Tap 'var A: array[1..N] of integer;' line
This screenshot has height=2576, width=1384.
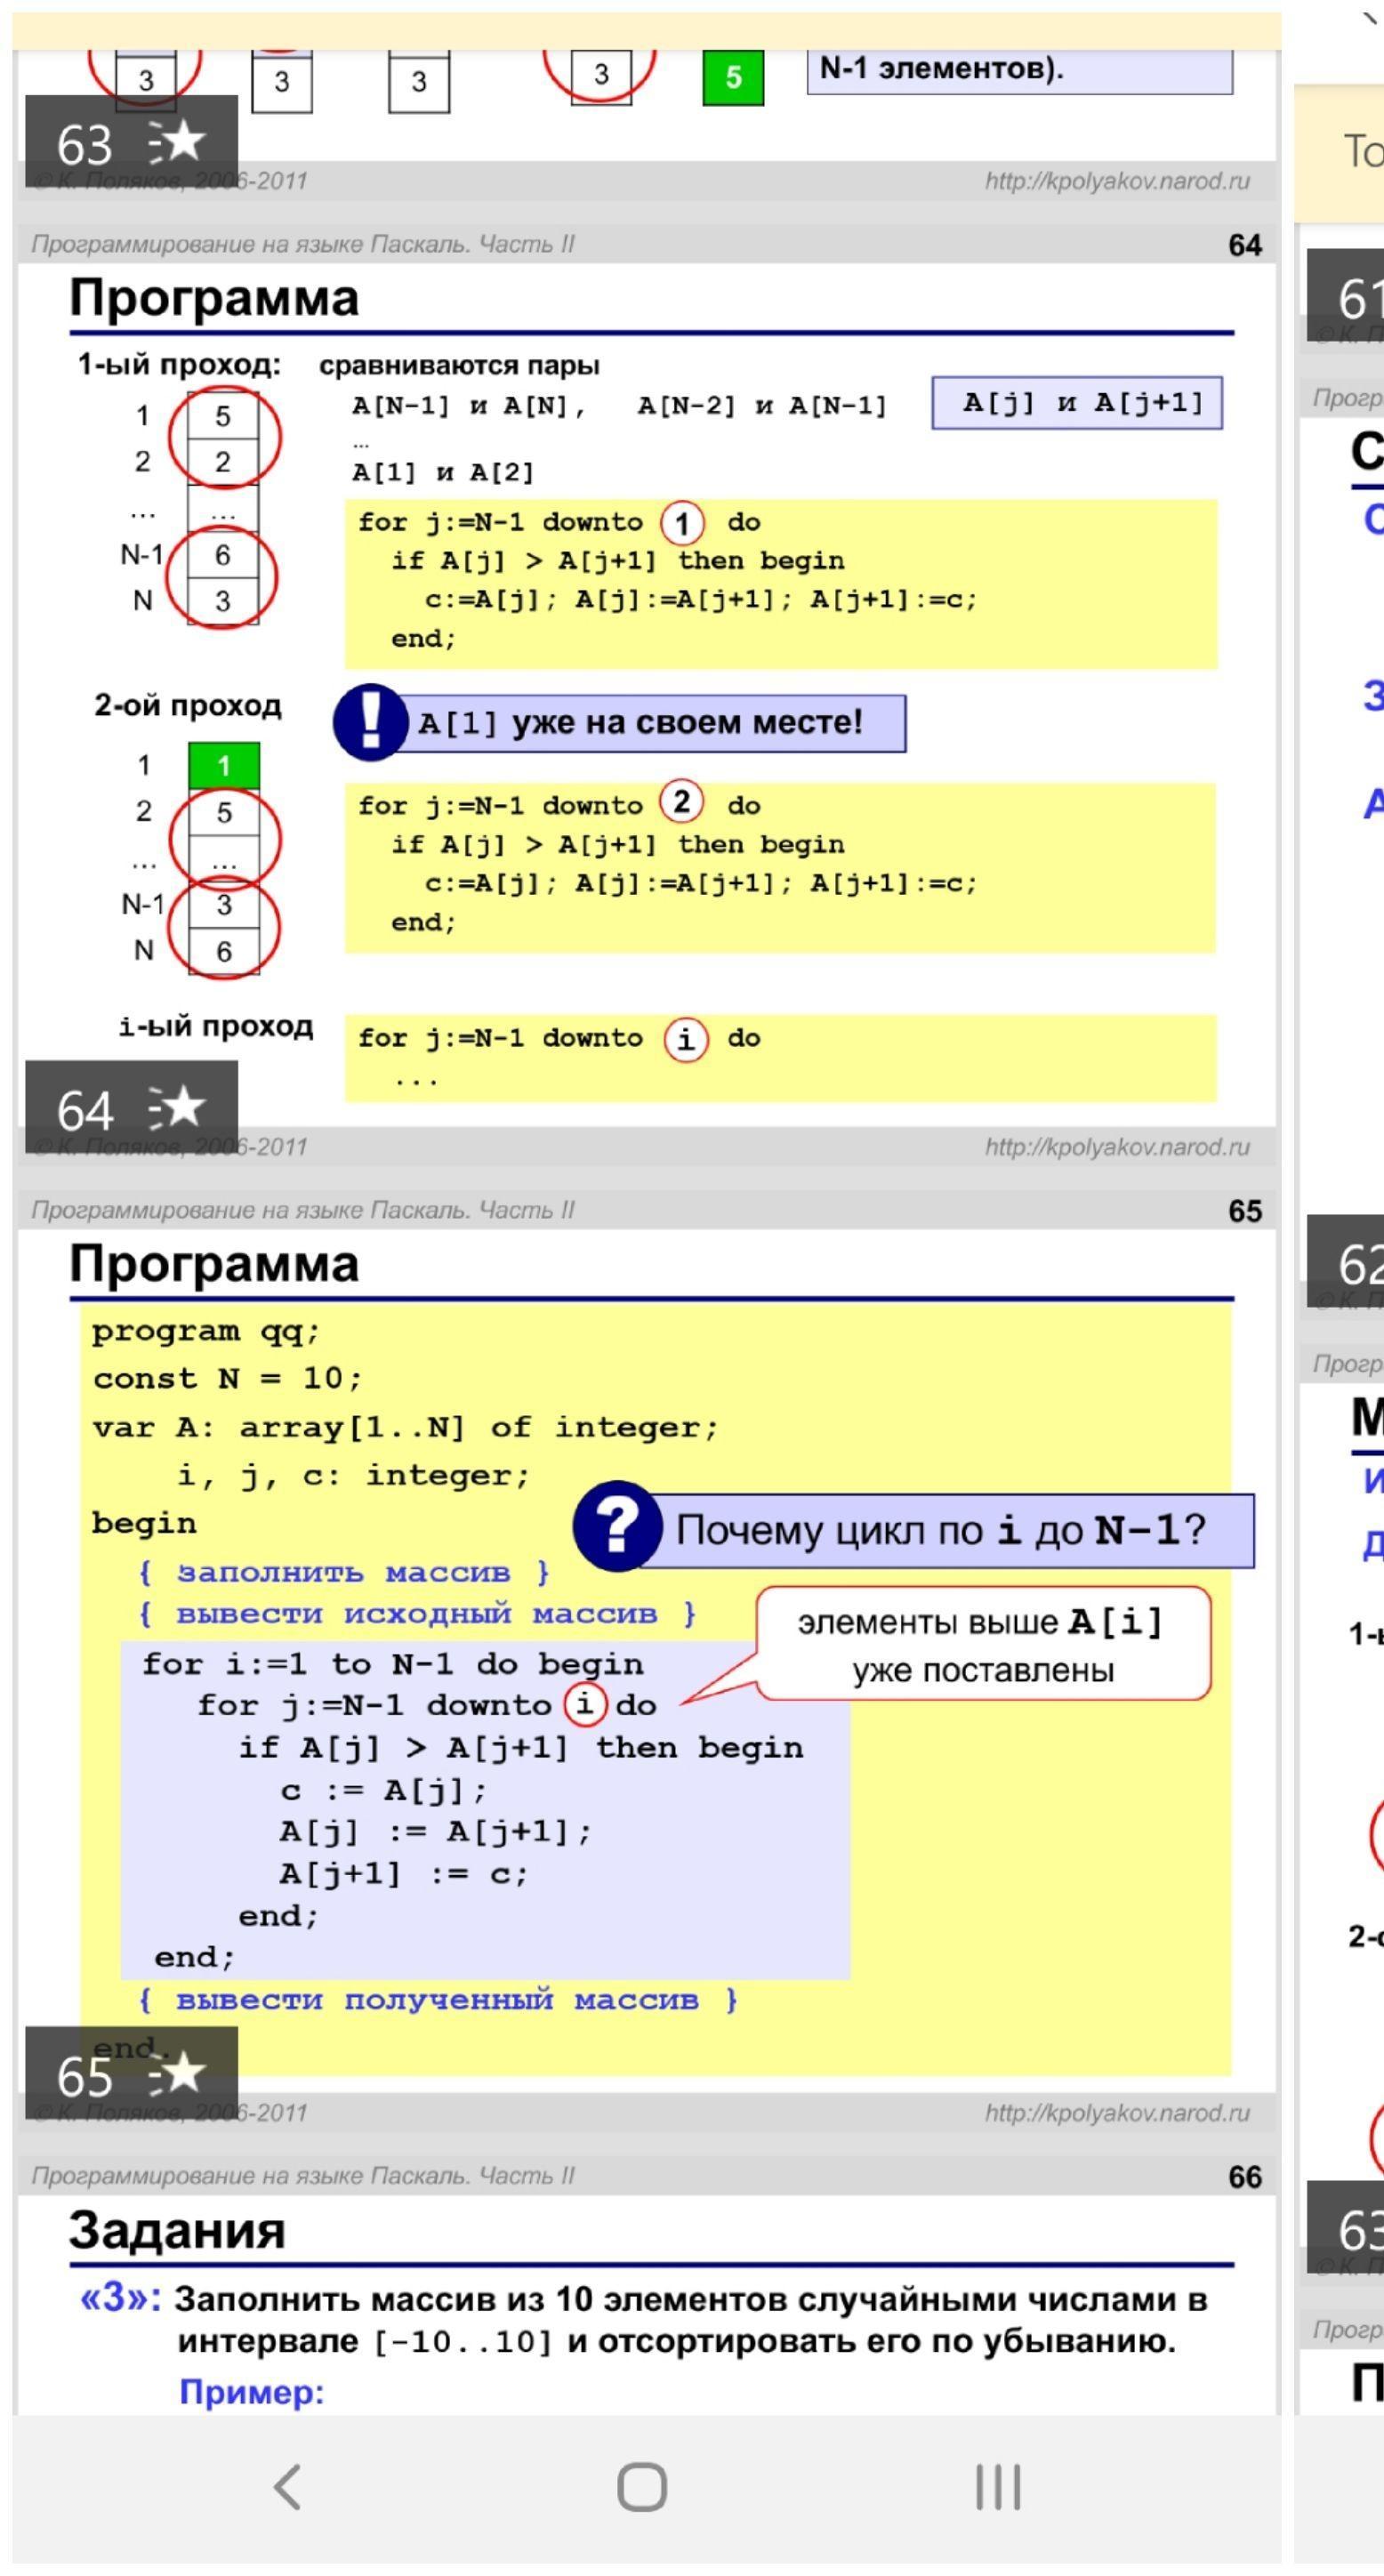(405, 1427)
